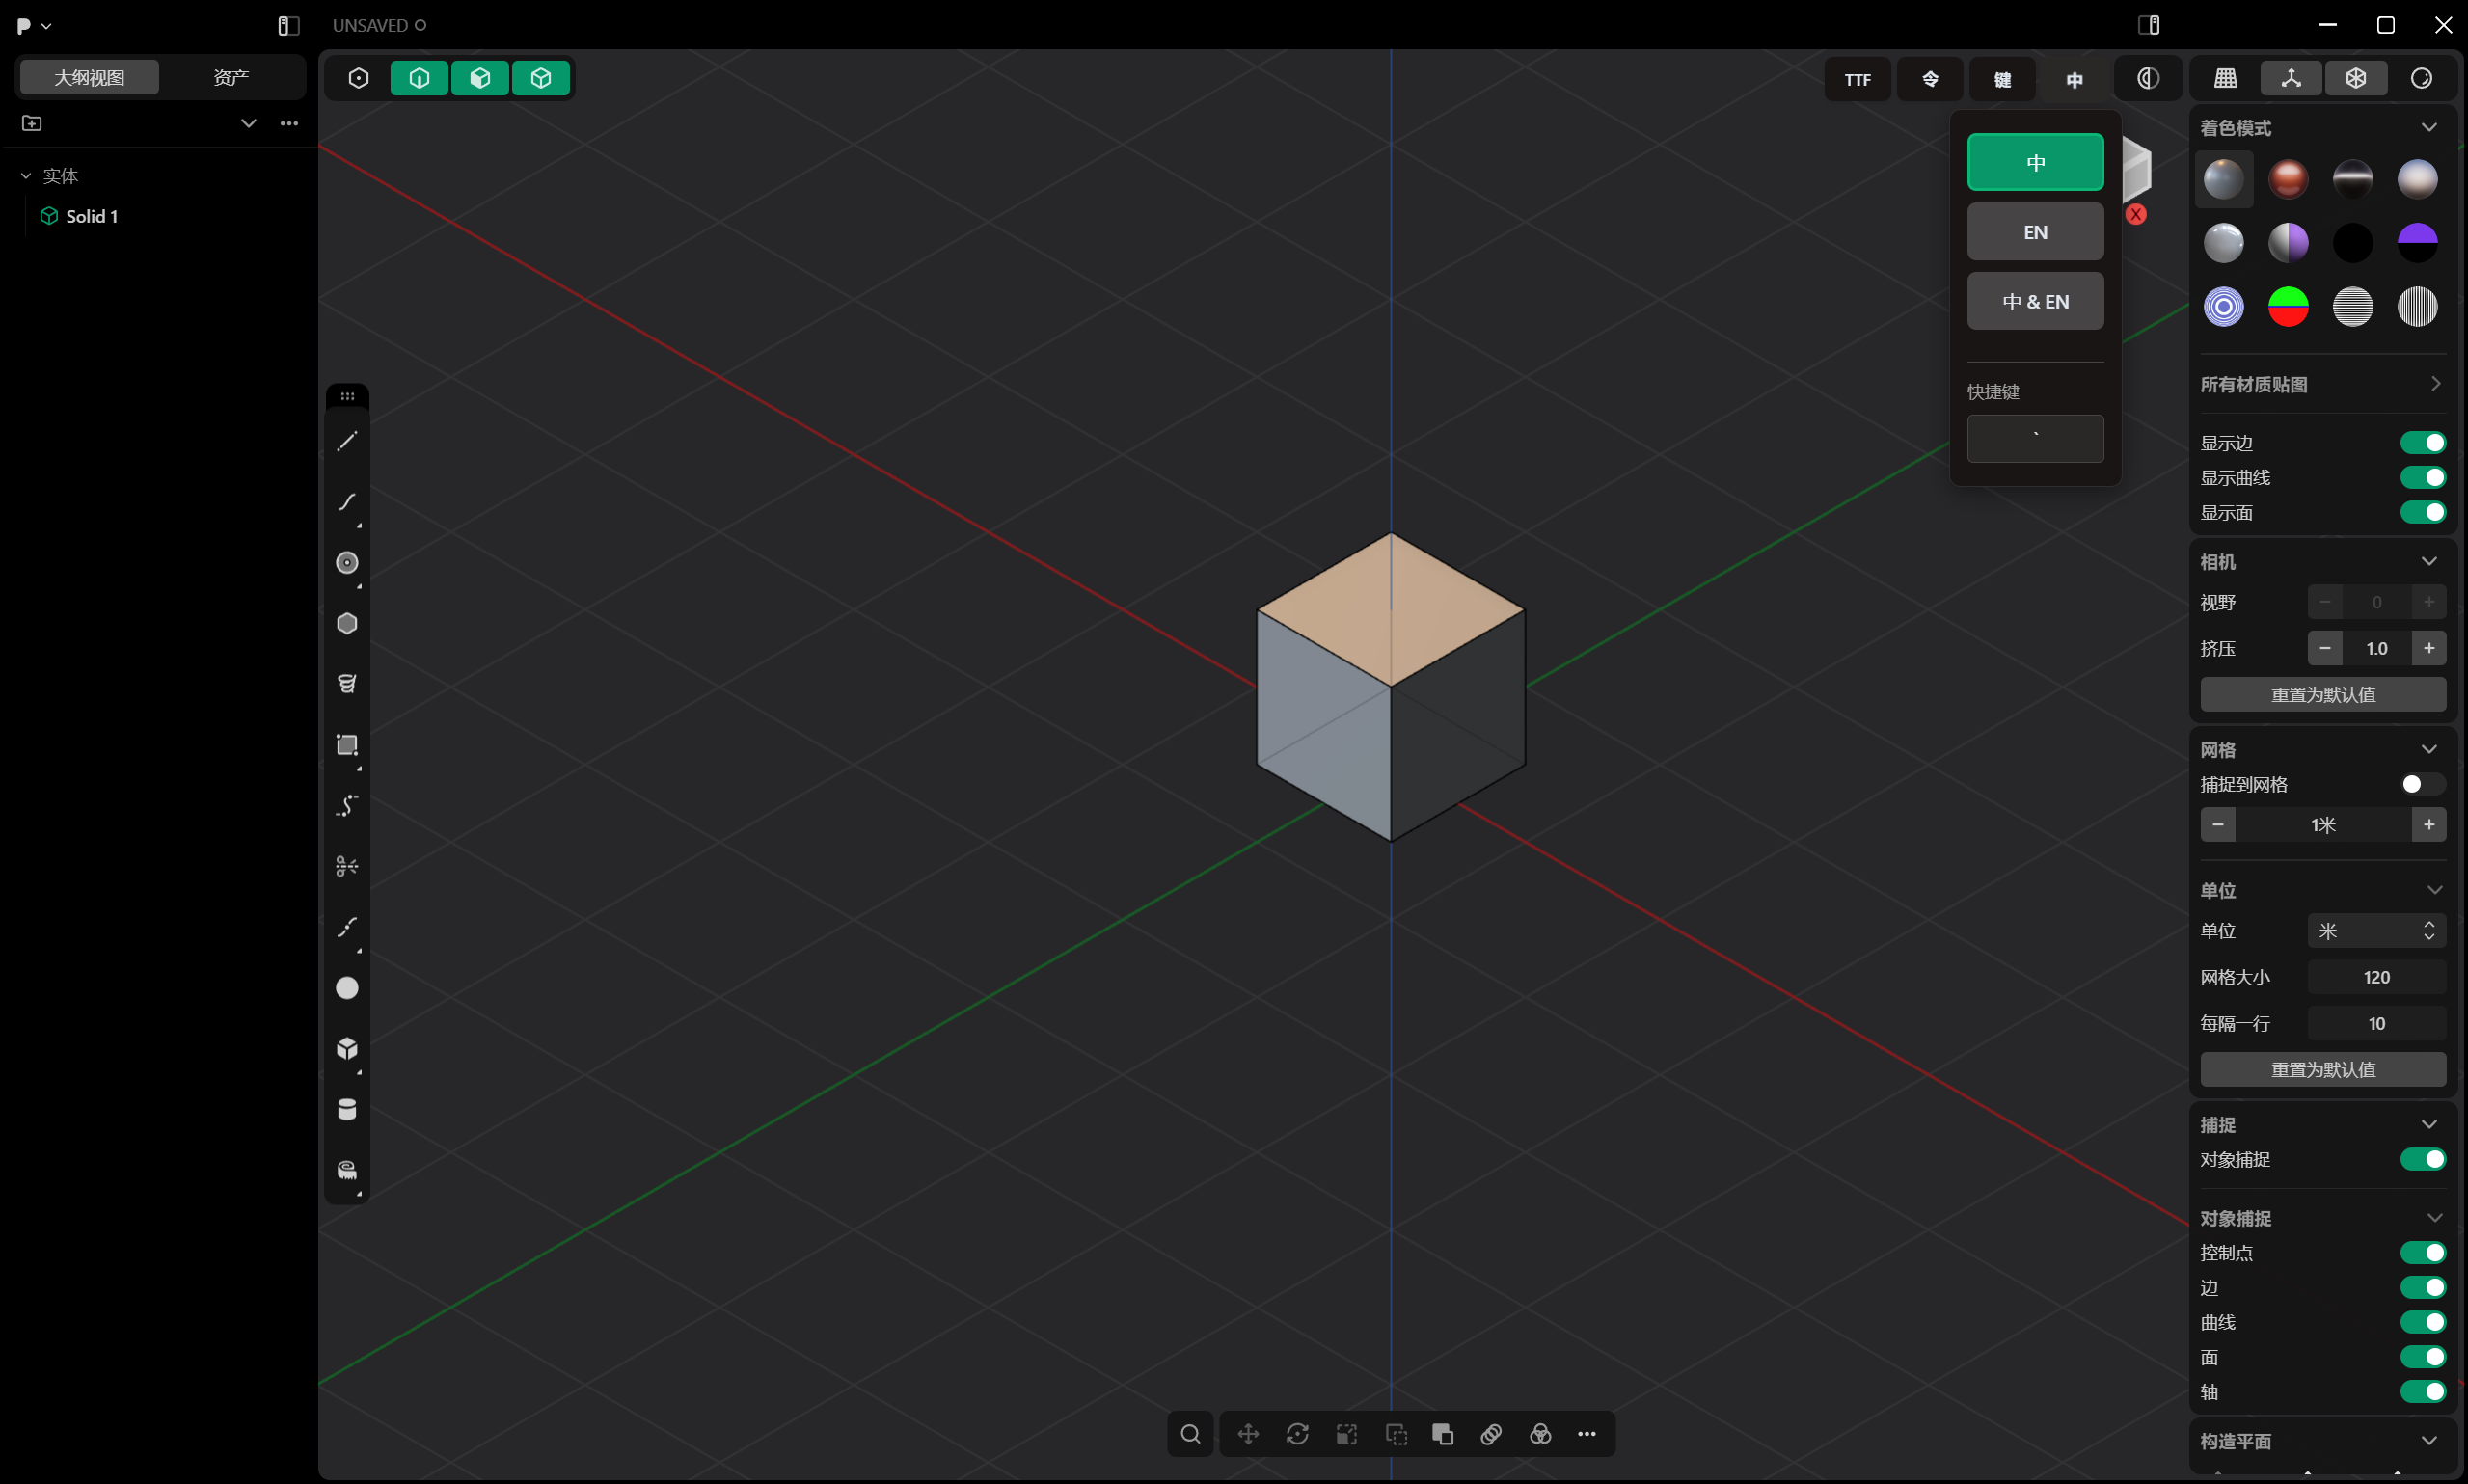
Task: Select the sphere tool
Action: pos(347,988)
